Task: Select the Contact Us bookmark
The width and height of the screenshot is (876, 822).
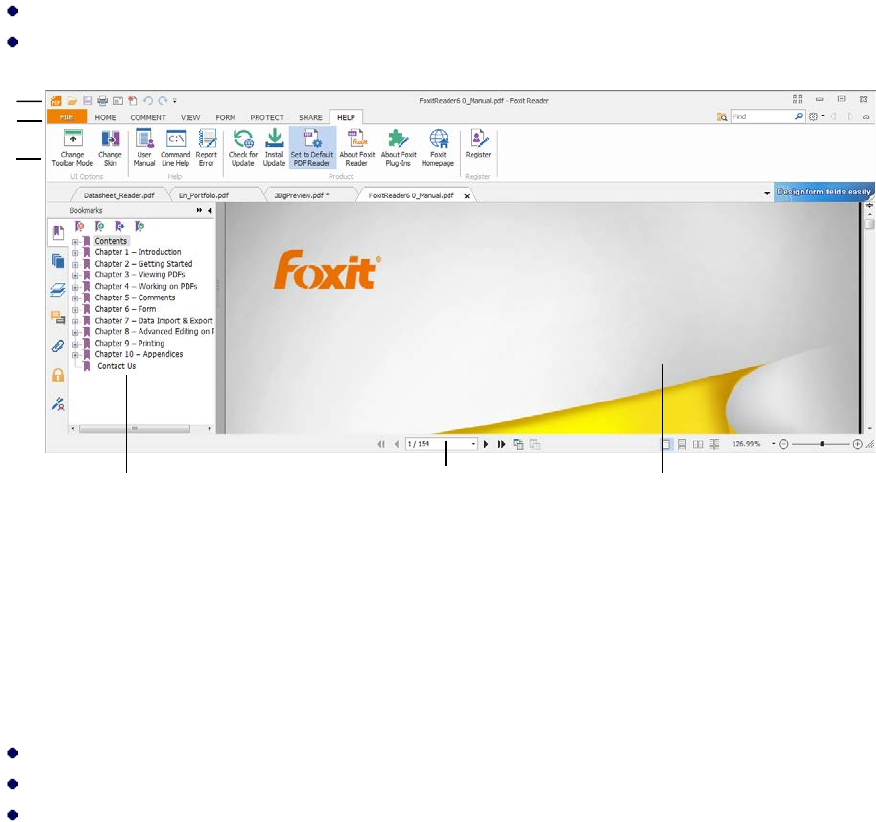Action: 116,366
